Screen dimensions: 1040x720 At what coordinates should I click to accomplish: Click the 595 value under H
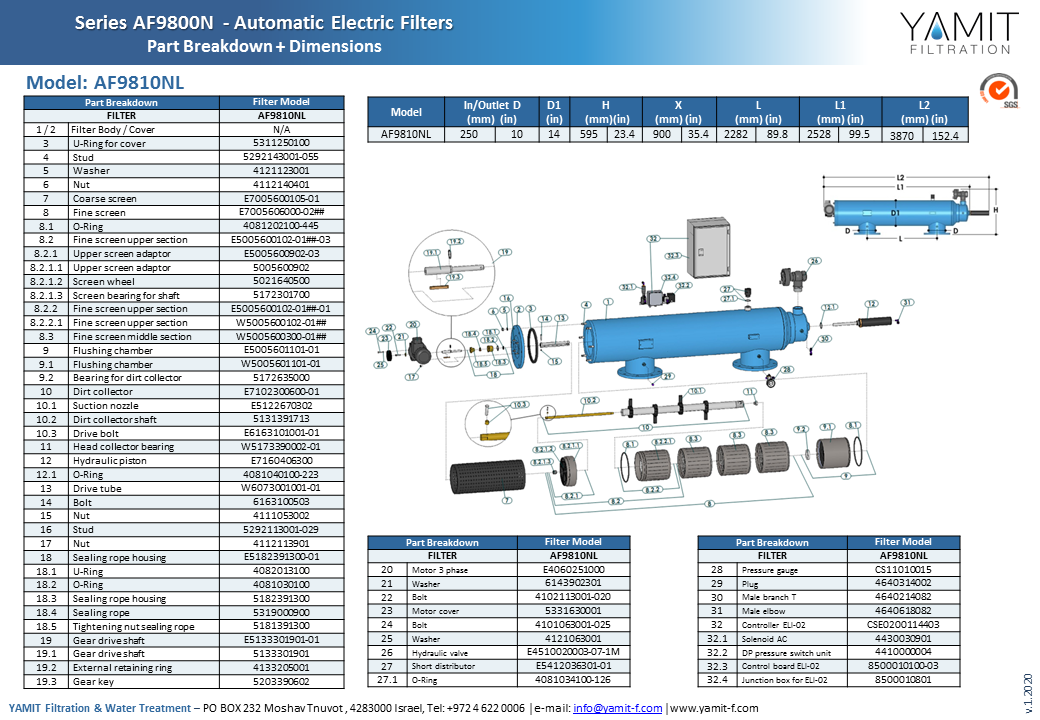589,135
